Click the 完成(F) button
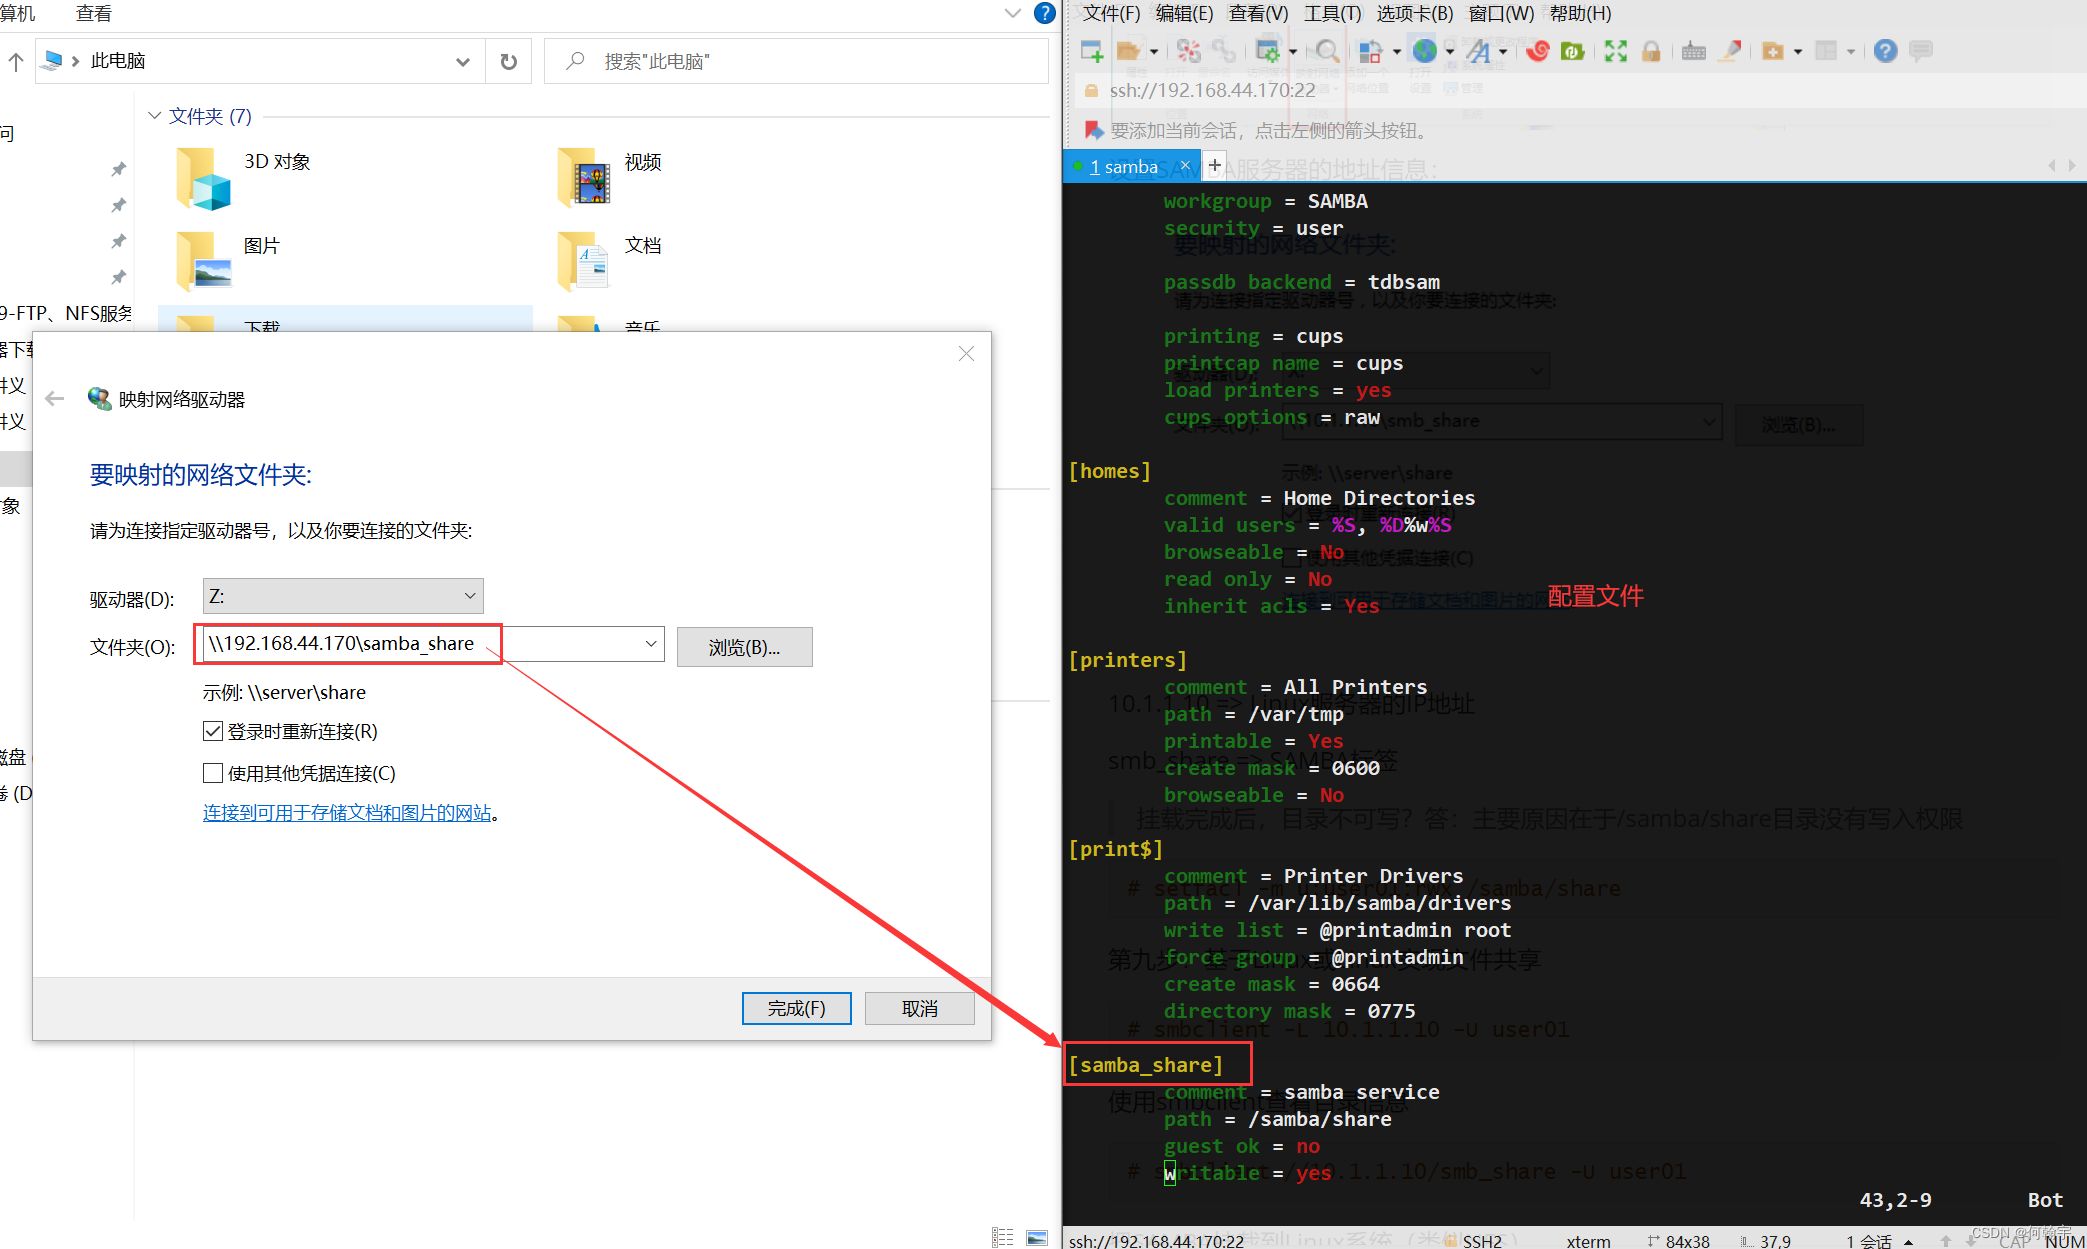The image size is (2087, 1249). (x=796, y=1008)
